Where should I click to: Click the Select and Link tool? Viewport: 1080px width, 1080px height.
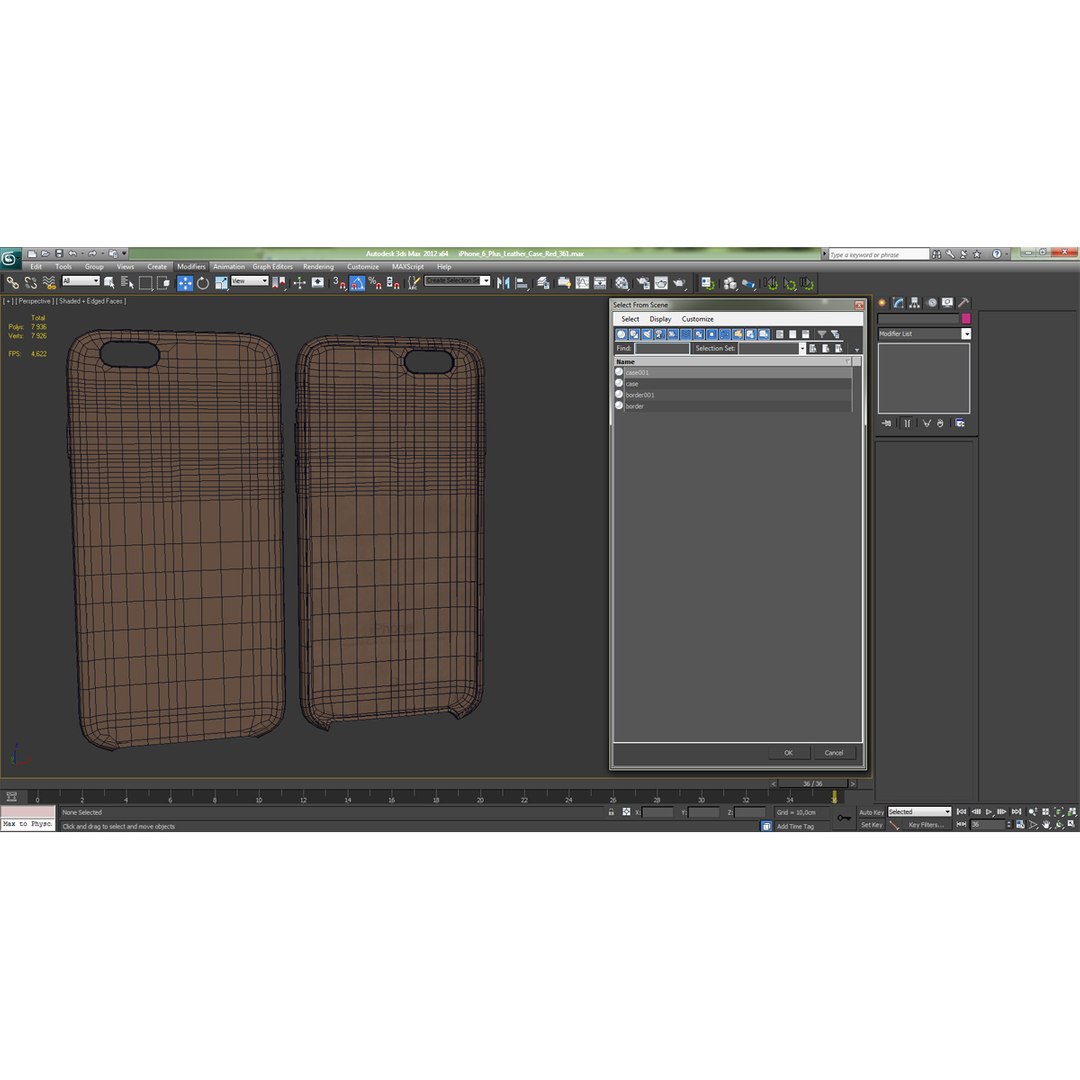(12, 282)
